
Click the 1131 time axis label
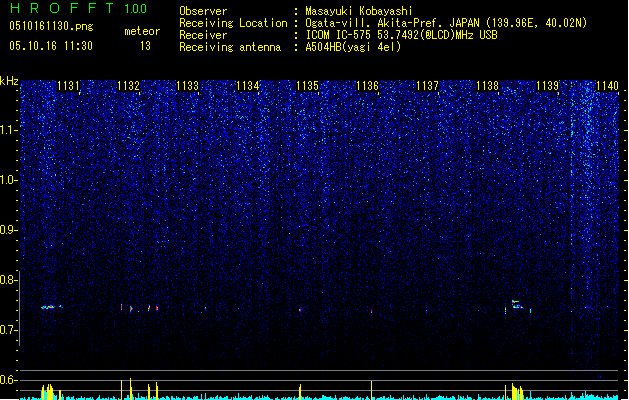pyautogui.click(x=68, y=86)
